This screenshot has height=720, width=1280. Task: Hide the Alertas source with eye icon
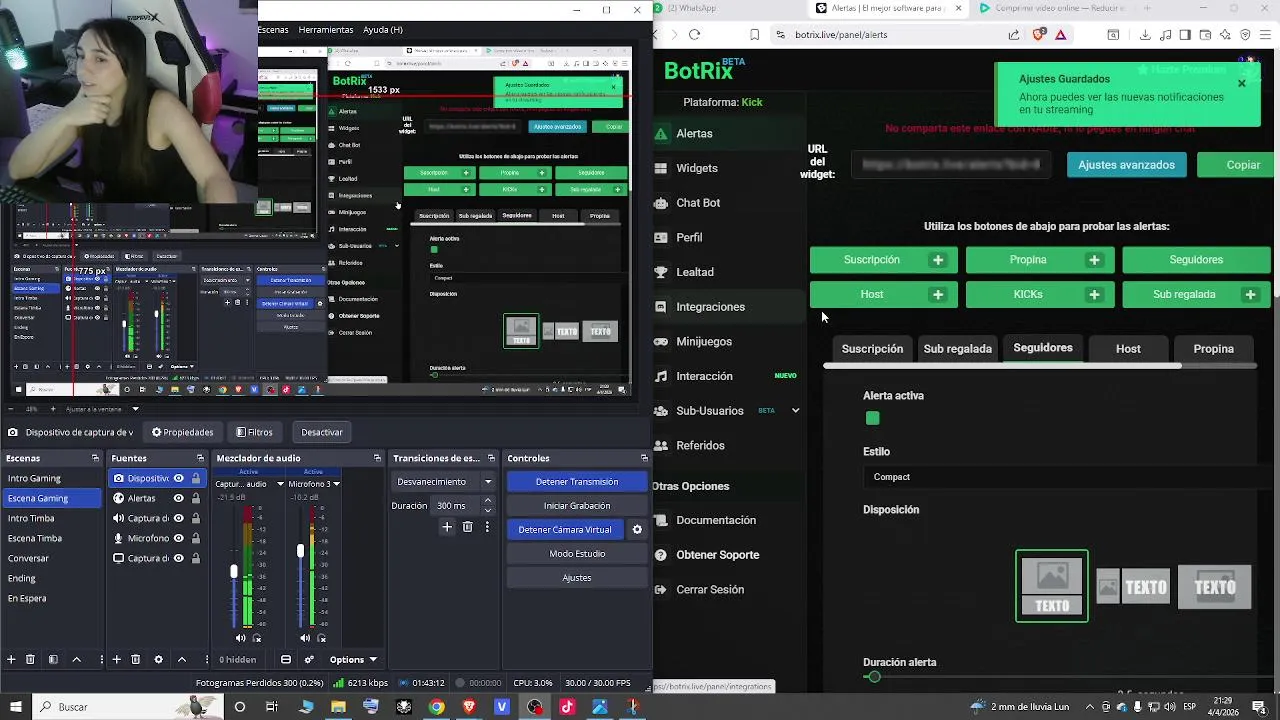179,498
